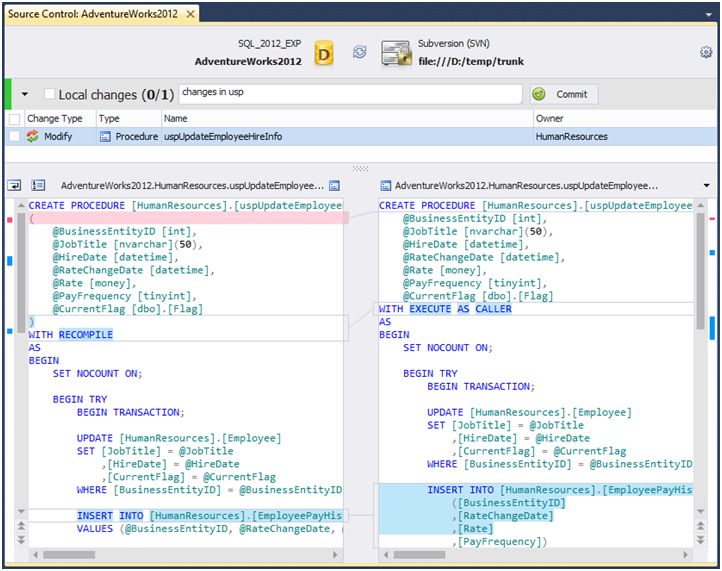Check the Local changes checkbox
The width and height of the screenshot is (722, 571).
(x=49, y=95)
